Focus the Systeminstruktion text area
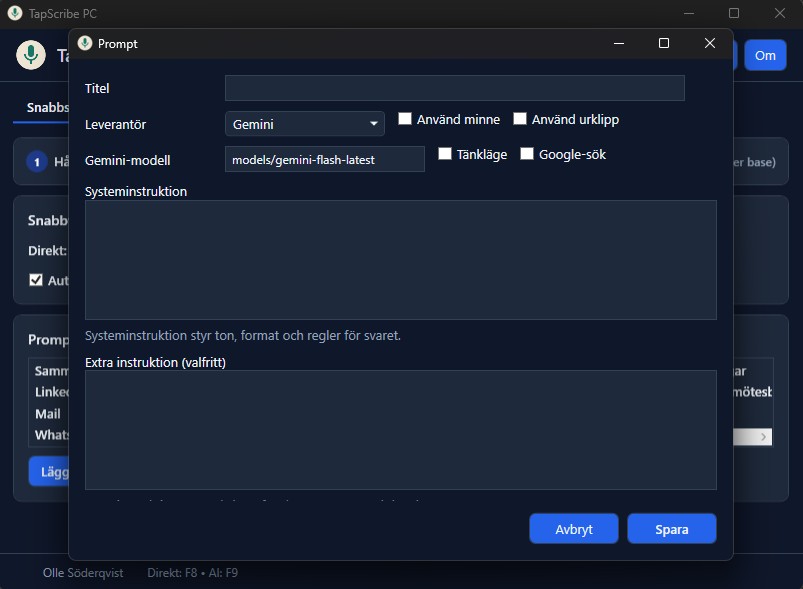This screenshot has height=589, width=803. [x=400, y=259]
